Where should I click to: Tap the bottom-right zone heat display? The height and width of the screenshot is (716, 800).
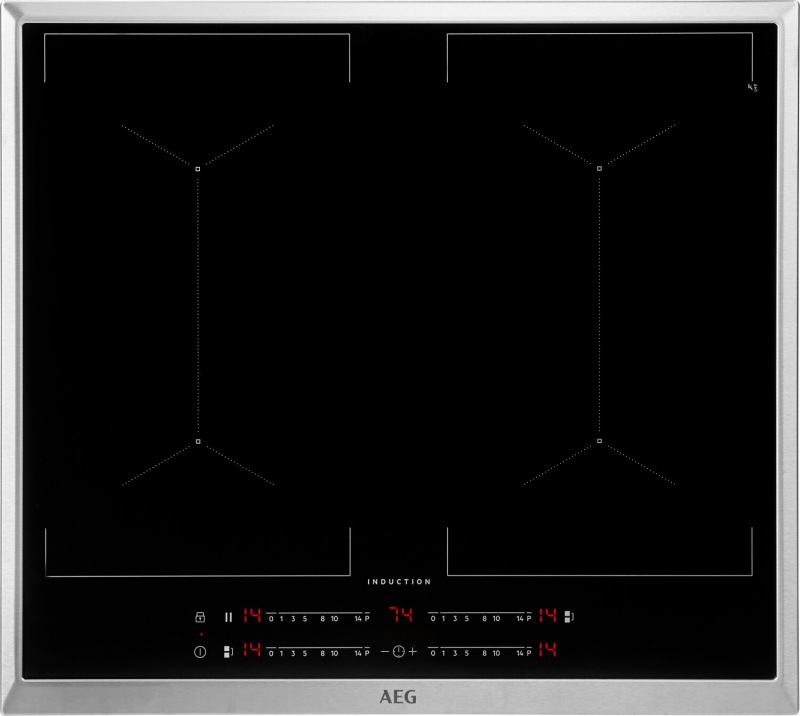coord(547,651)
